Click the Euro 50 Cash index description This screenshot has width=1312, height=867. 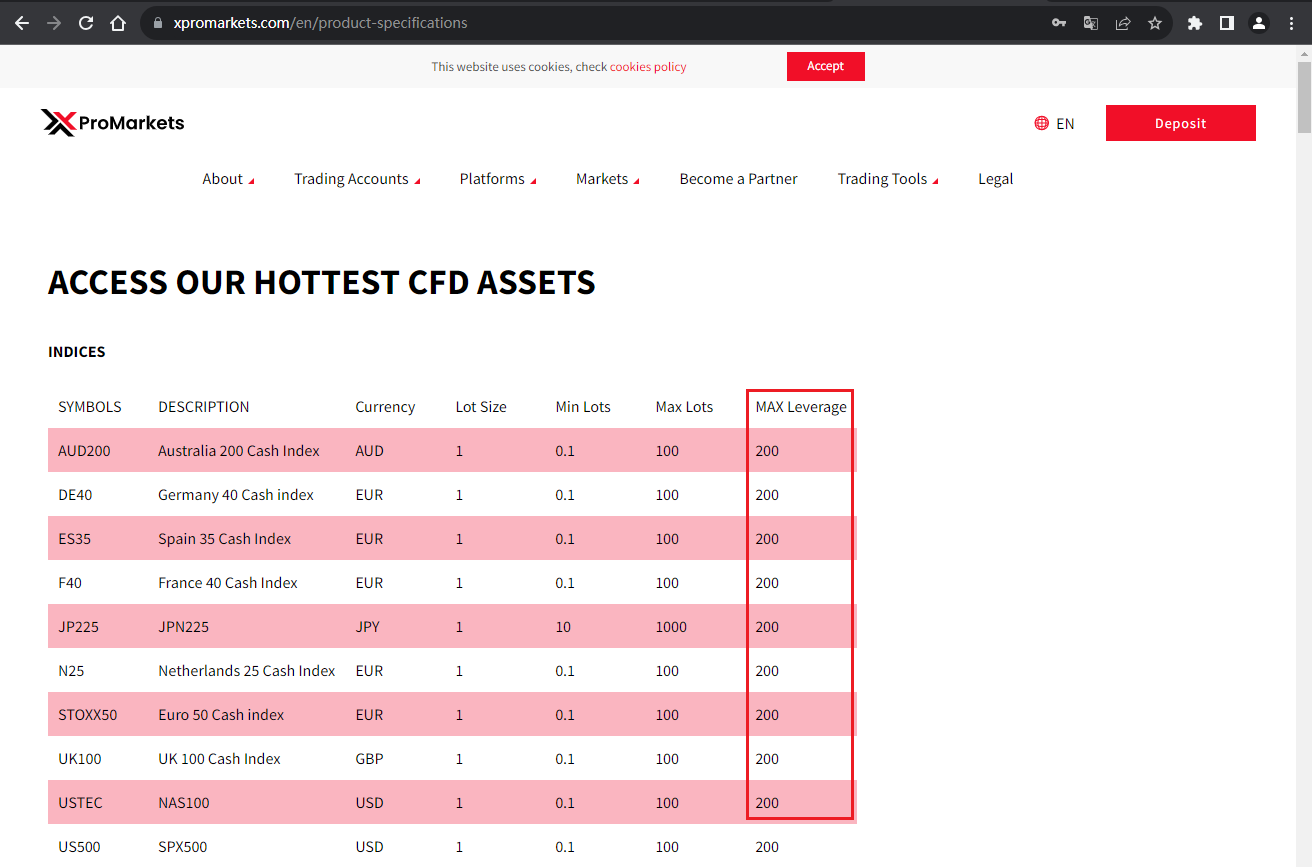pos(221,715)
